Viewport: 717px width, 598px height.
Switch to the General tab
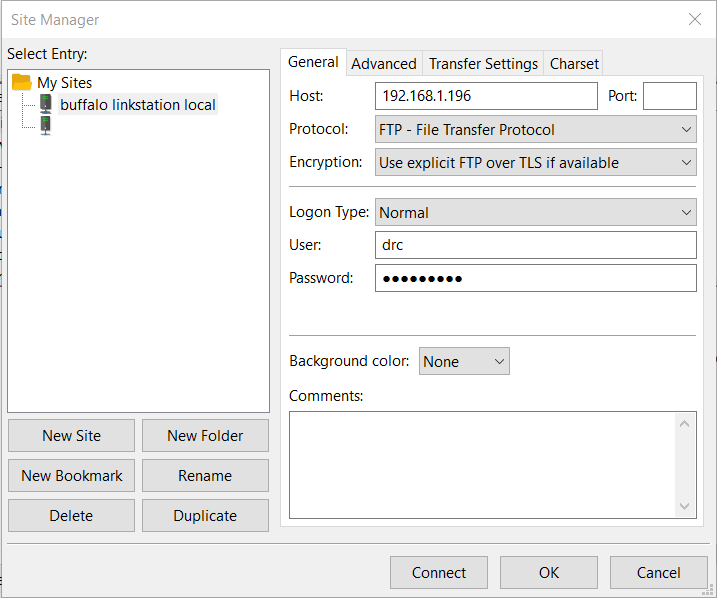(313, 62)
